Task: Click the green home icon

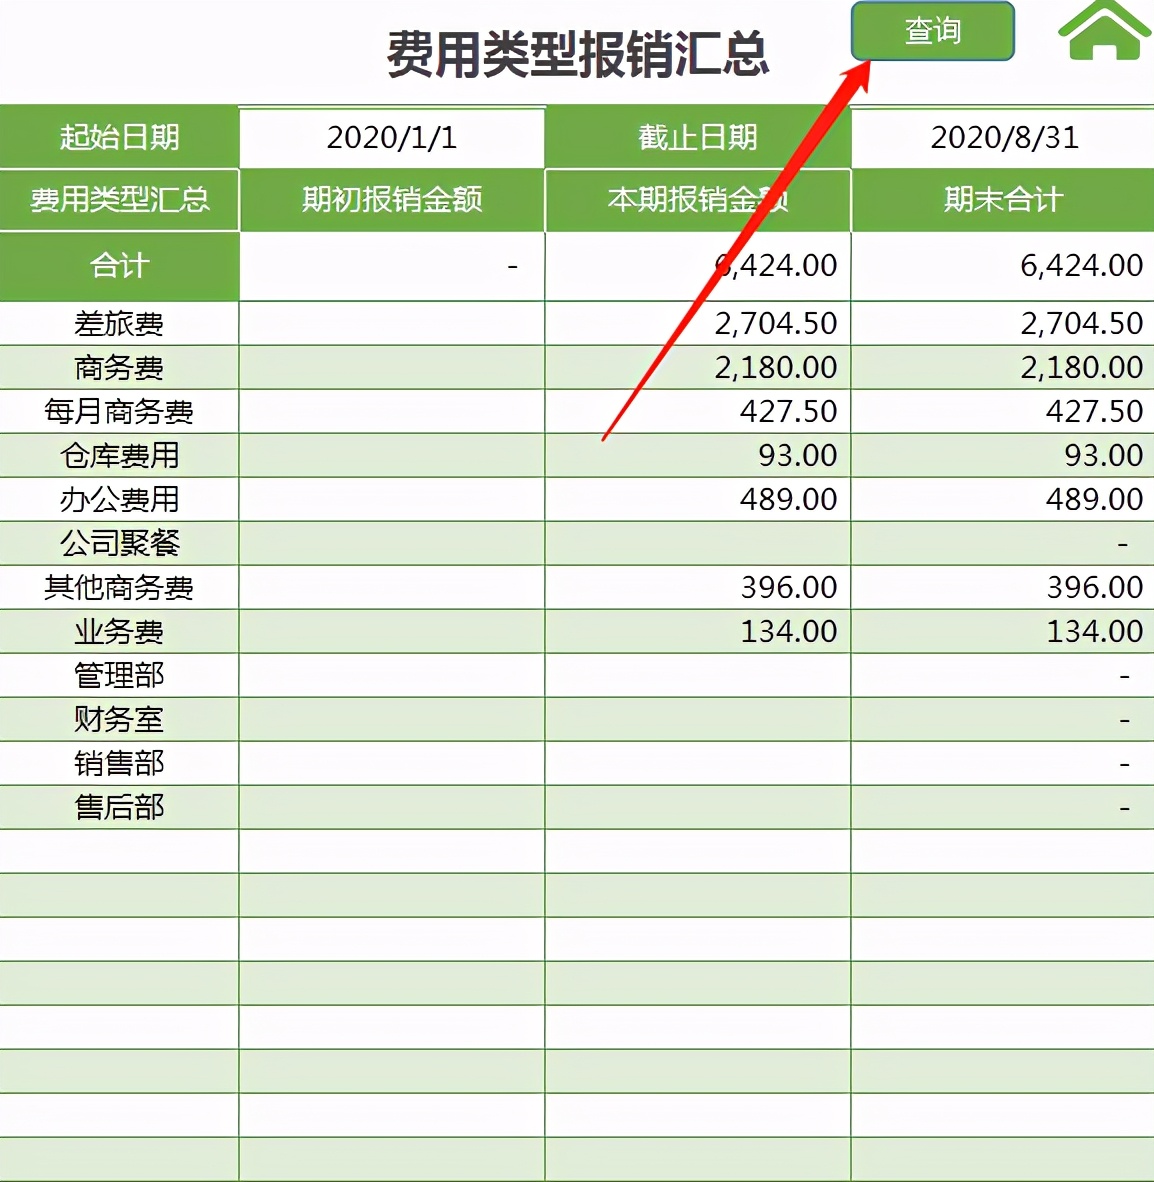Action: [1103, 35]
